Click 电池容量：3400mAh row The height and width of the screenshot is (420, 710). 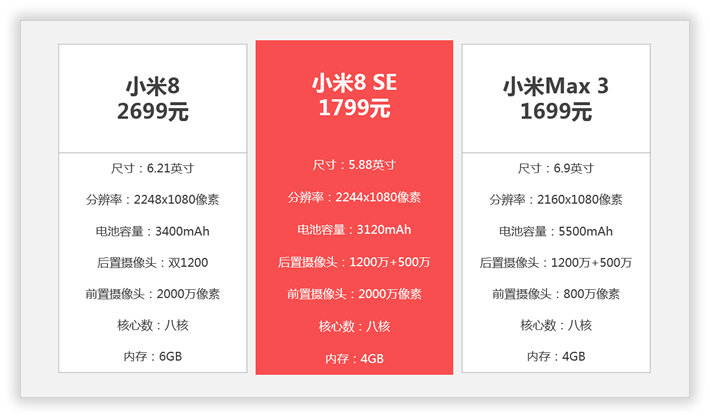(x=153, y=231)
